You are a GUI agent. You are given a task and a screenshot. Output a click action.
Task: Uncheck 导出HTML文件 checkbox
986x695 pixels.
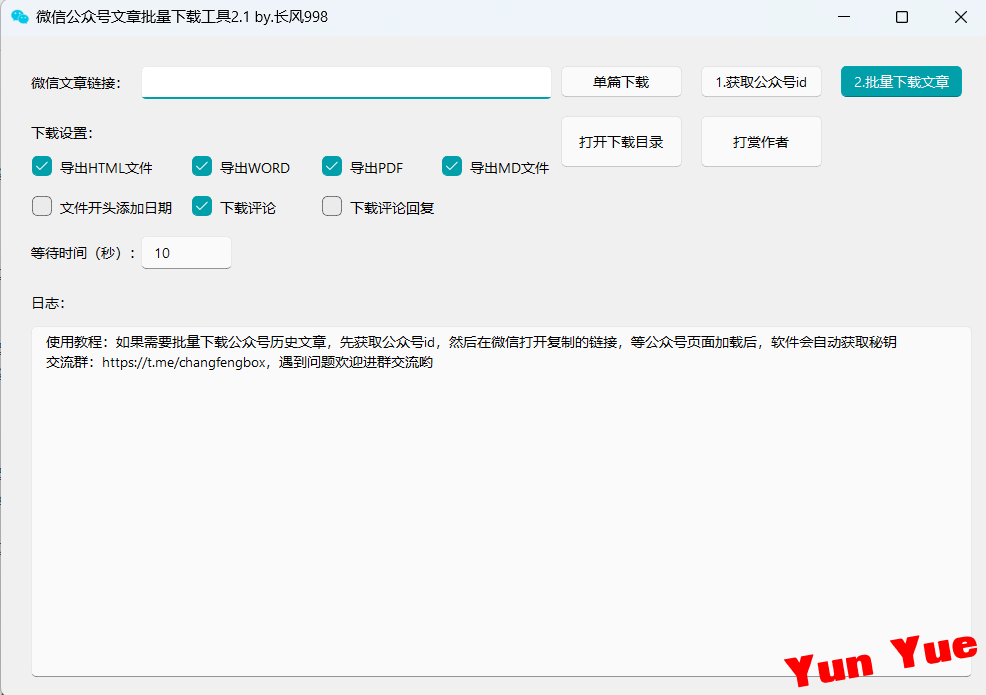click(42, 167)
